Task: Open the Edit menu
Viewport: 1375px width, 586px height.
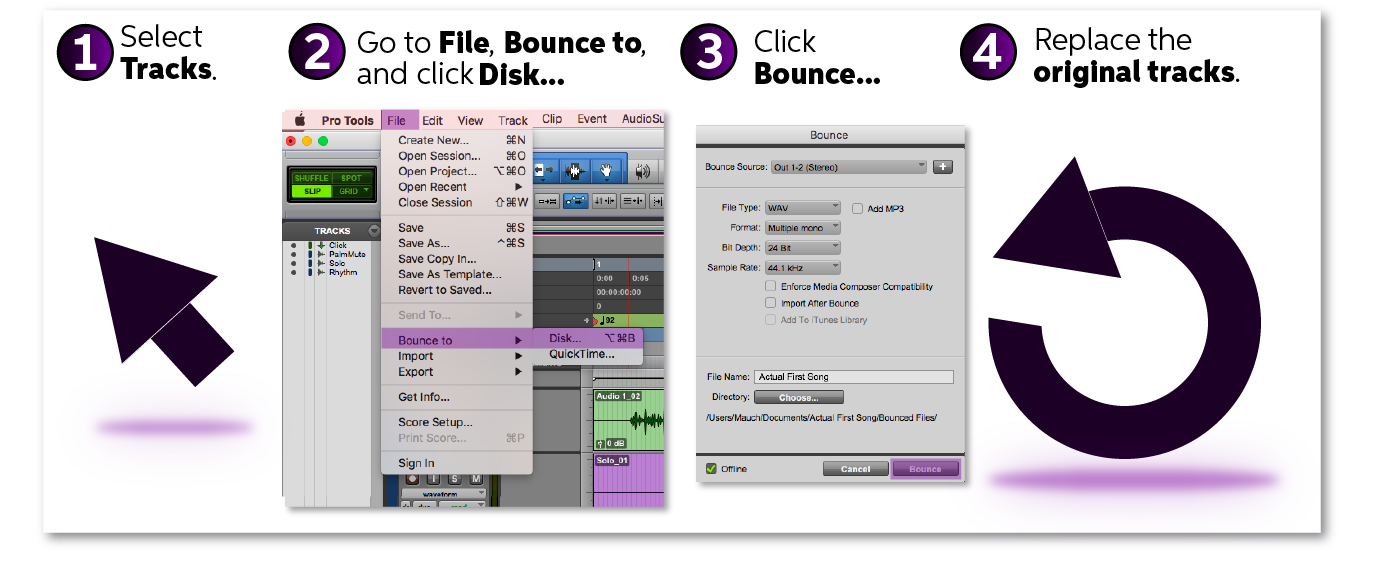Action: tap(432, 120)
